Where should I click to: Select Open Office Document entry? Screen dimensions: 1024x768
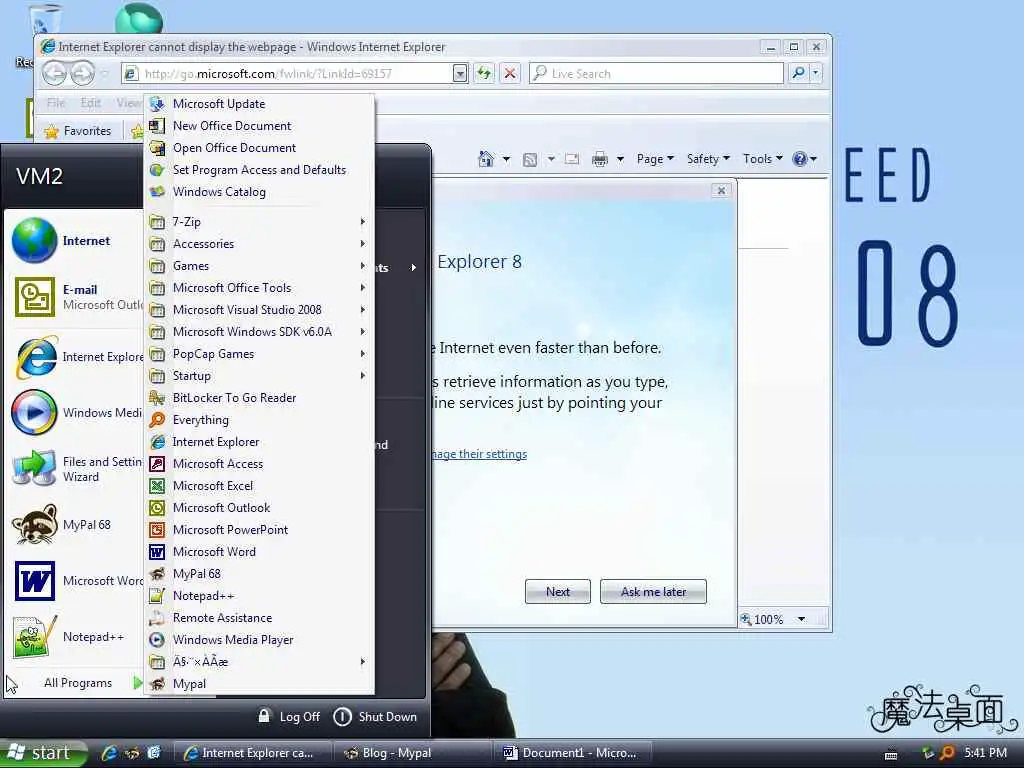click(x=259, y=148)
